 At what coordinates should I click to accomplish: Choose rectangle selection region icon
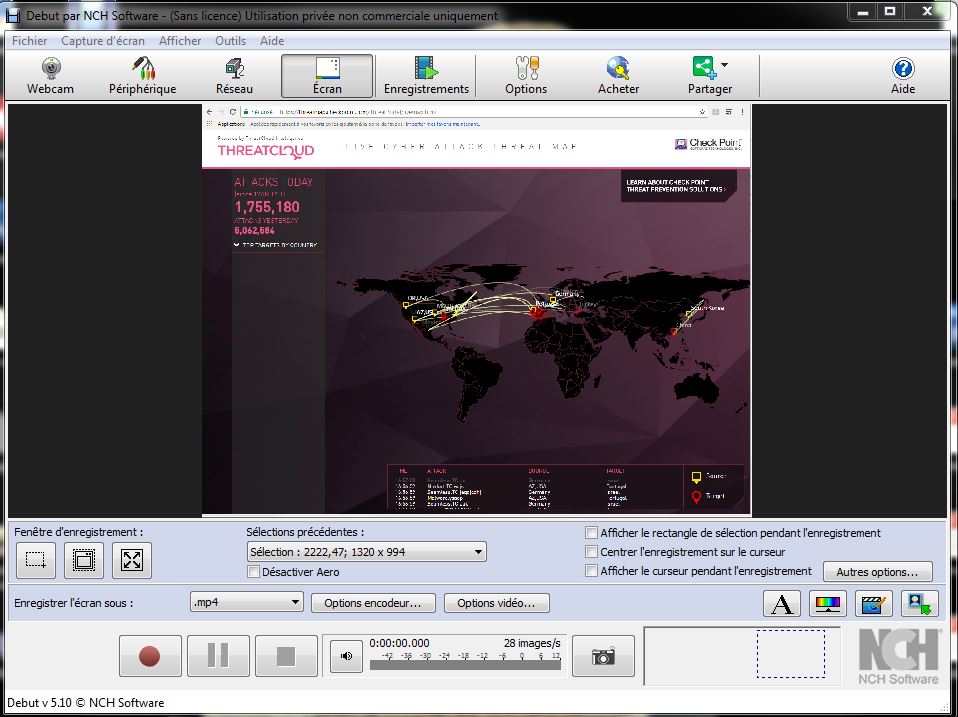click(x=36, y=561)
